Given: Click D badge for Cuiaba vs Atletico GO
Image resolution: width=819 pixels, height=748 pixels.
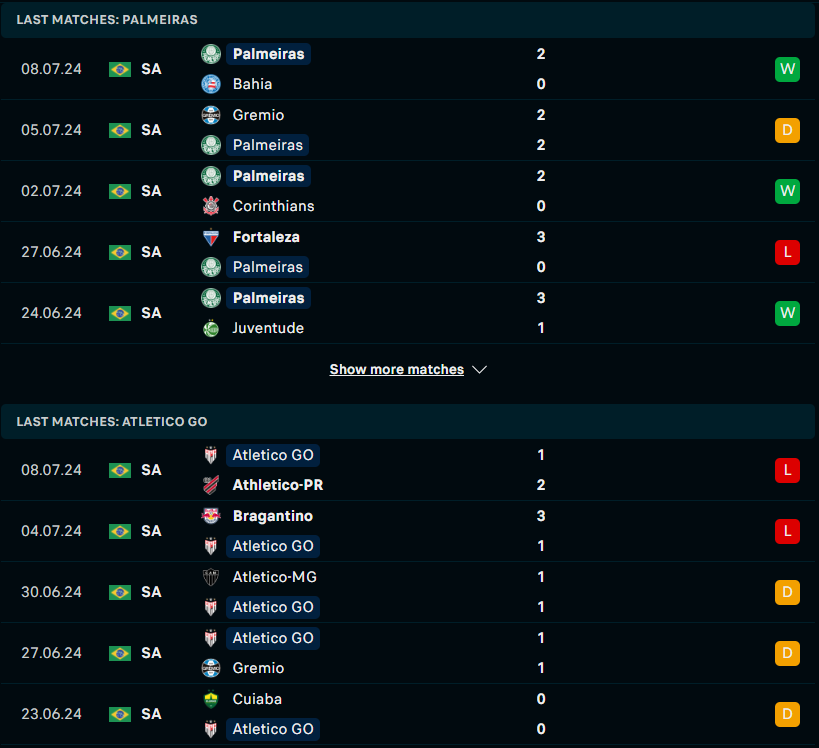Looking at the screenshot, I should (x=787, y=715).
